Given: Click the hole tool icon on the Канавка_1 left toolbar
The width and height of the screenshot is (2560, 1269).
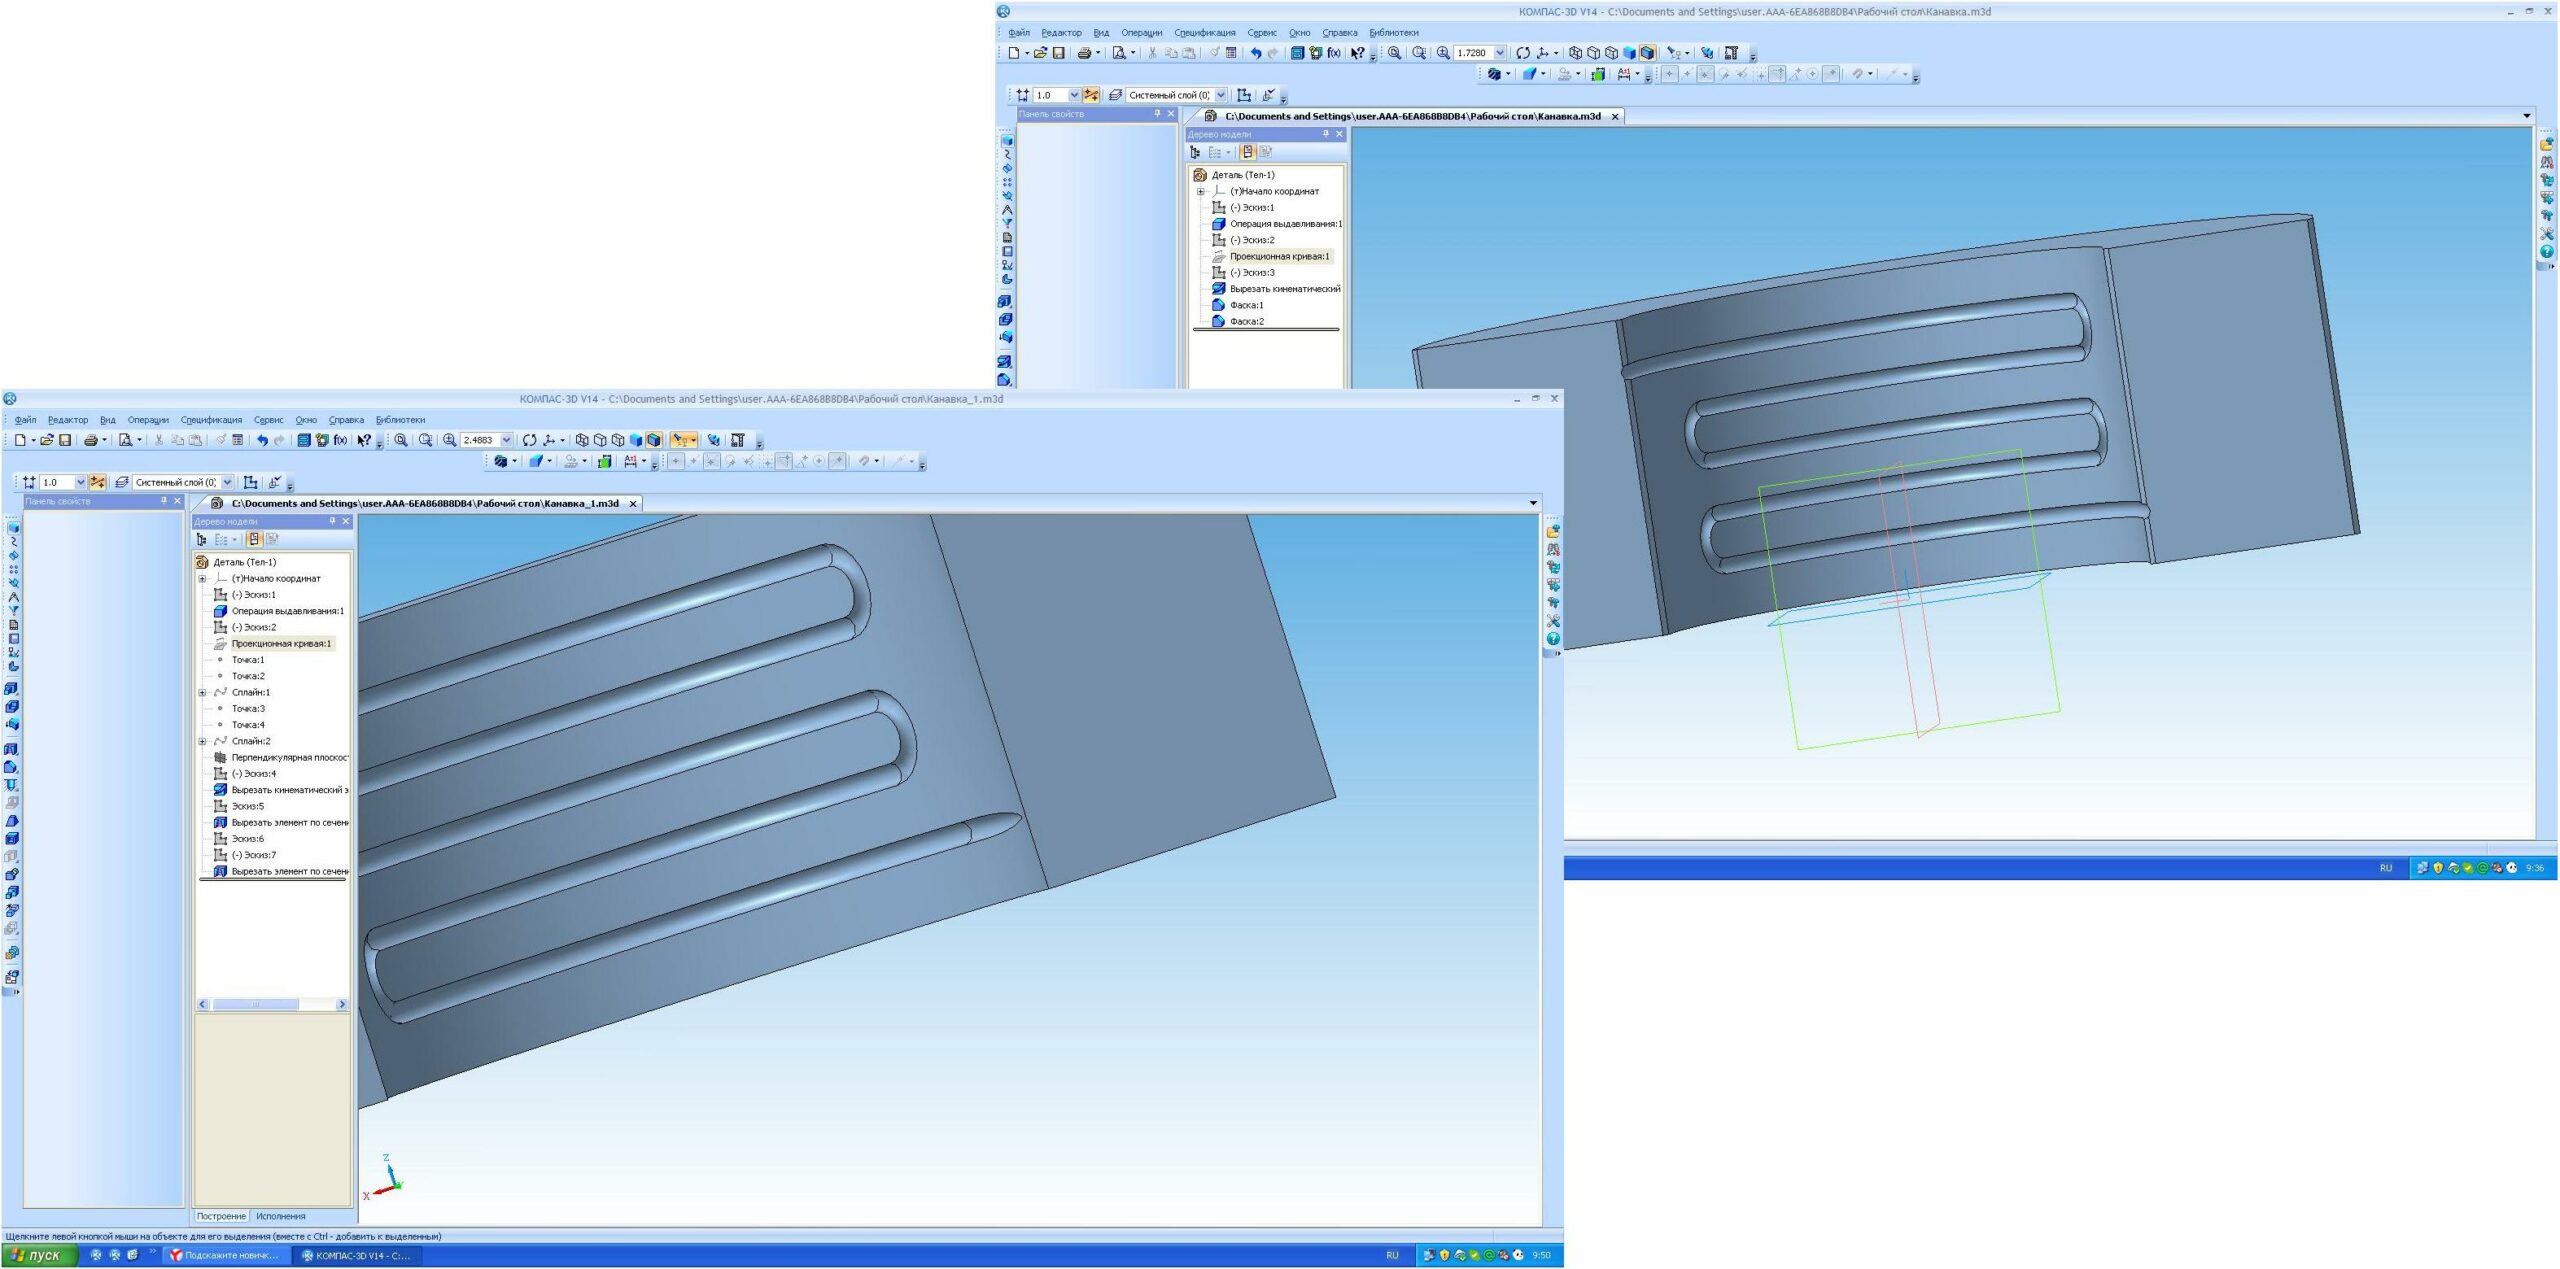Looking at the screenshot, I should (x=11, y=785).
